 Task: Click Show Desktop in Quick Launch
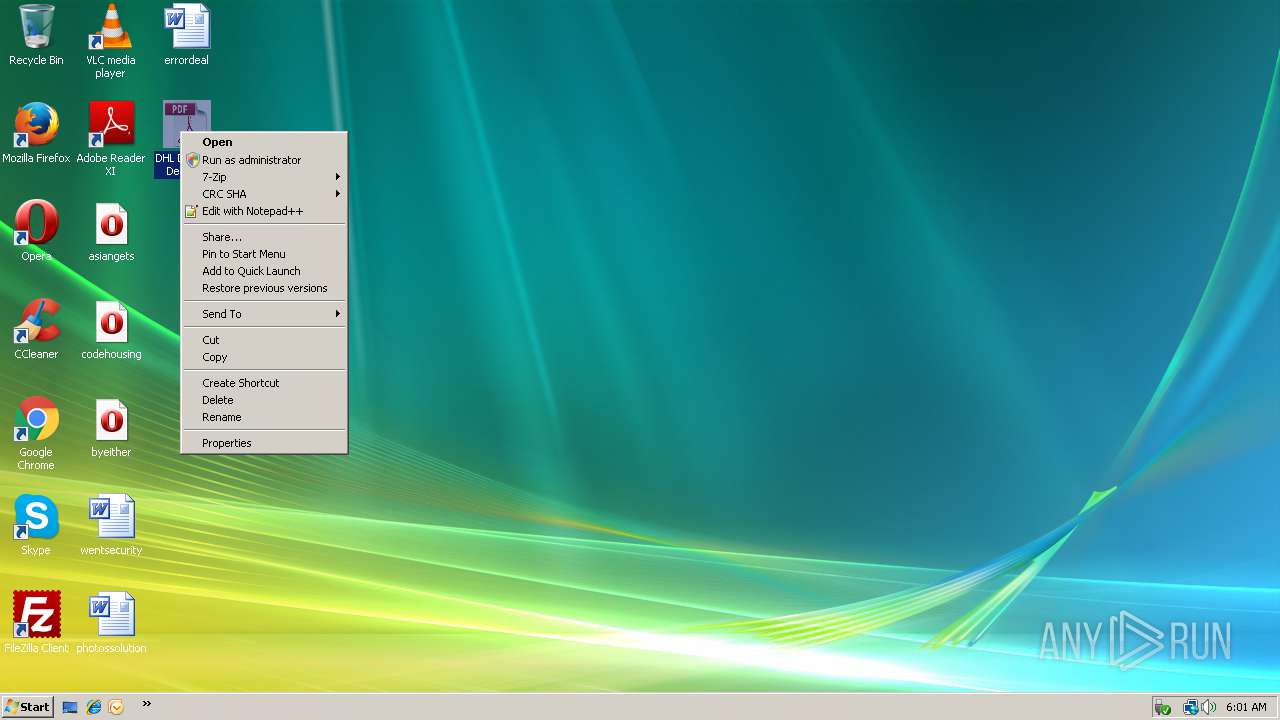pos(70,707)
